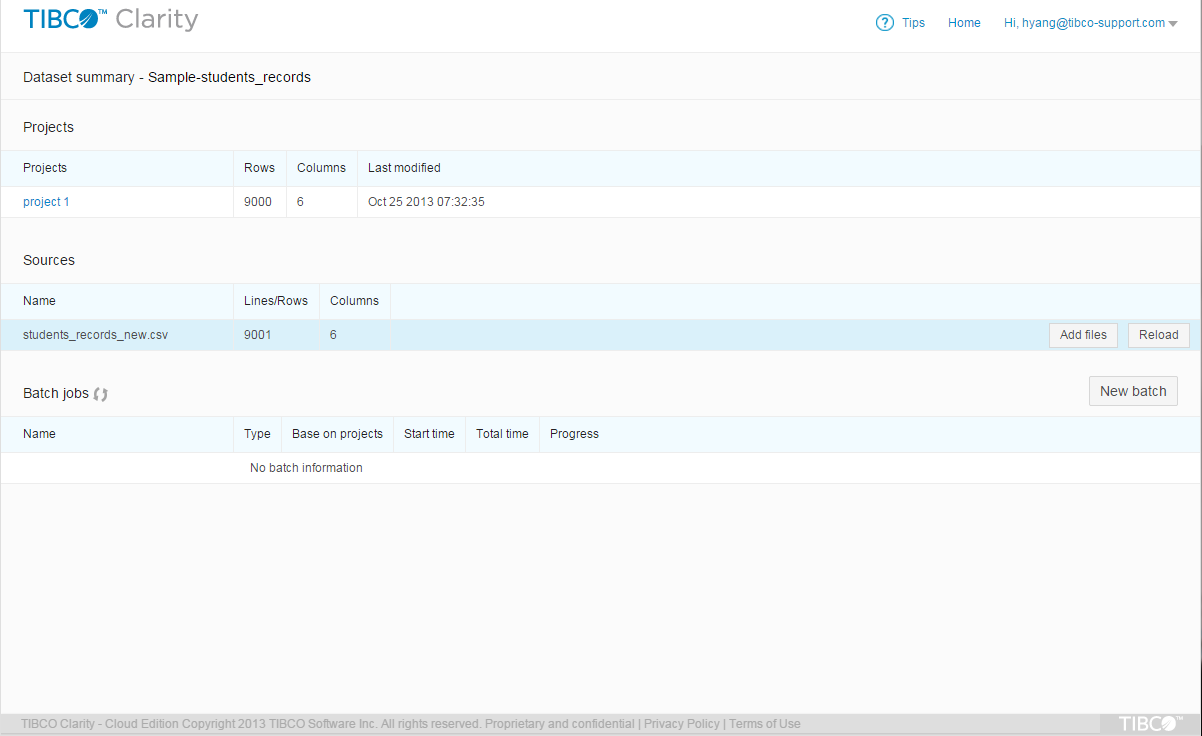This screenshot has height=736, width=1202.
Task: Click the Columns header in Sources table
Action: (354, 301)
